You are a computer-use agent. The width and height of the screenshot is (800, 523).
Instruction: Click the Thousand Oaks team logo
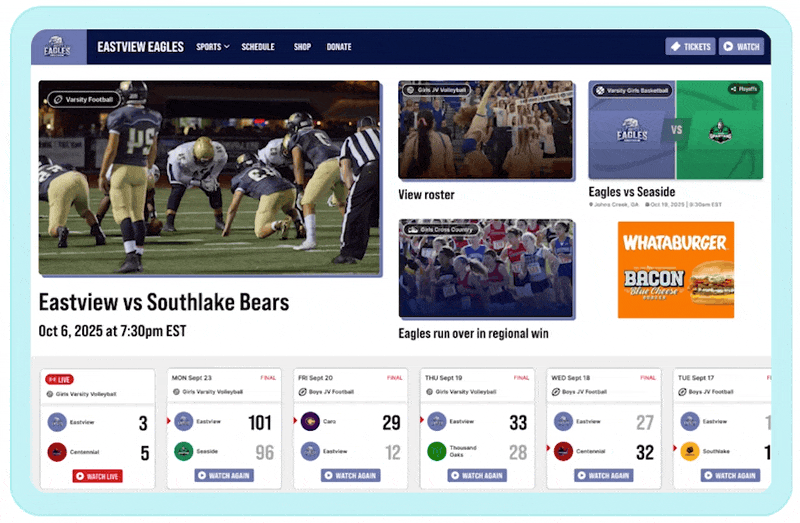(x=437, y=452)
